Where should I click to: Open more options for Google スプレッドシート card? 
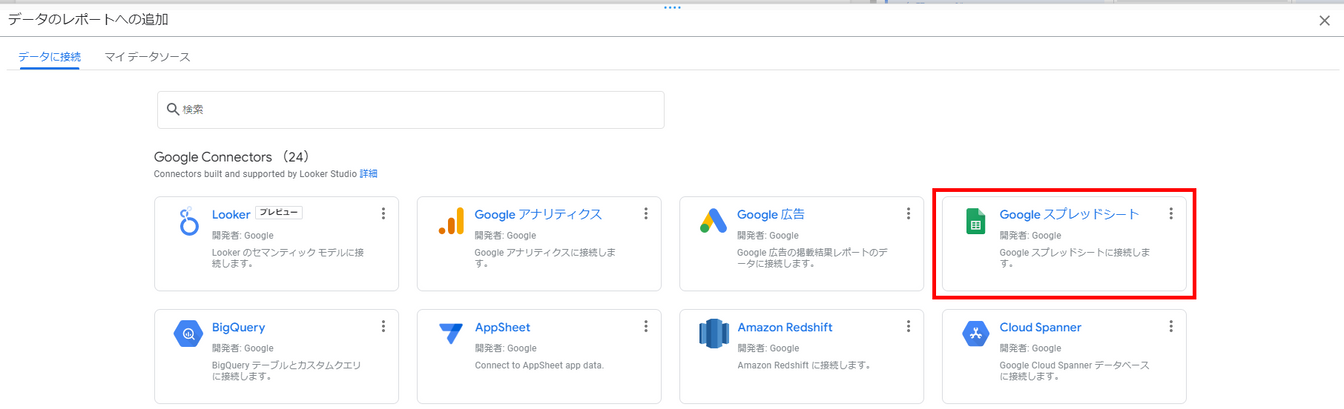click(1171, 214)
